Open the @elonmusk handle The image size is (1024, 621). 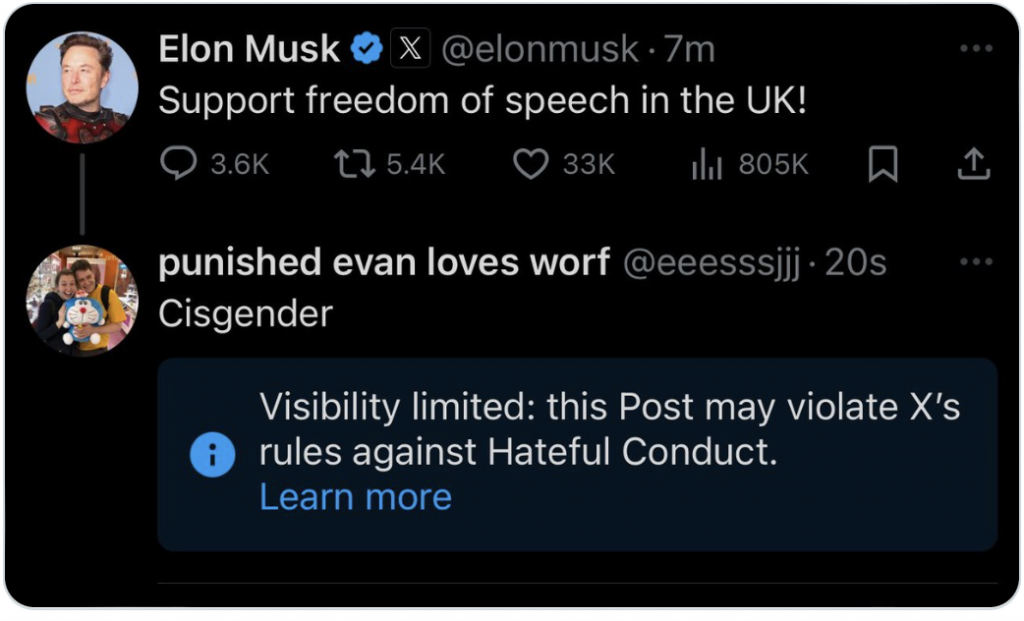(x=540, y=49)
